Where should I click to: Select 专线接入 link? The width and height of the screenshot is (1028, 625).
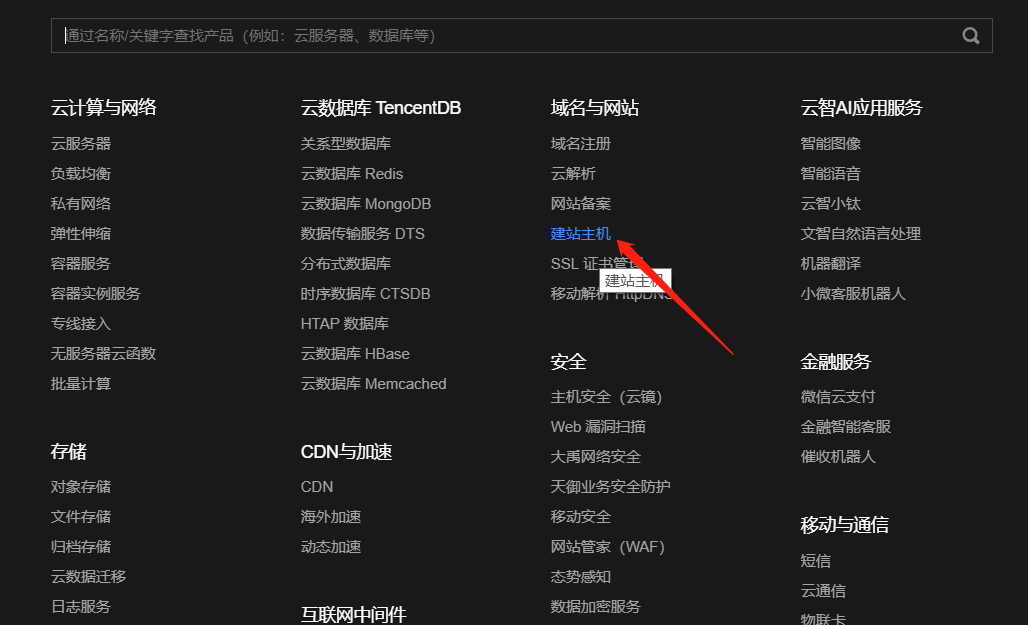click(81, 324)
